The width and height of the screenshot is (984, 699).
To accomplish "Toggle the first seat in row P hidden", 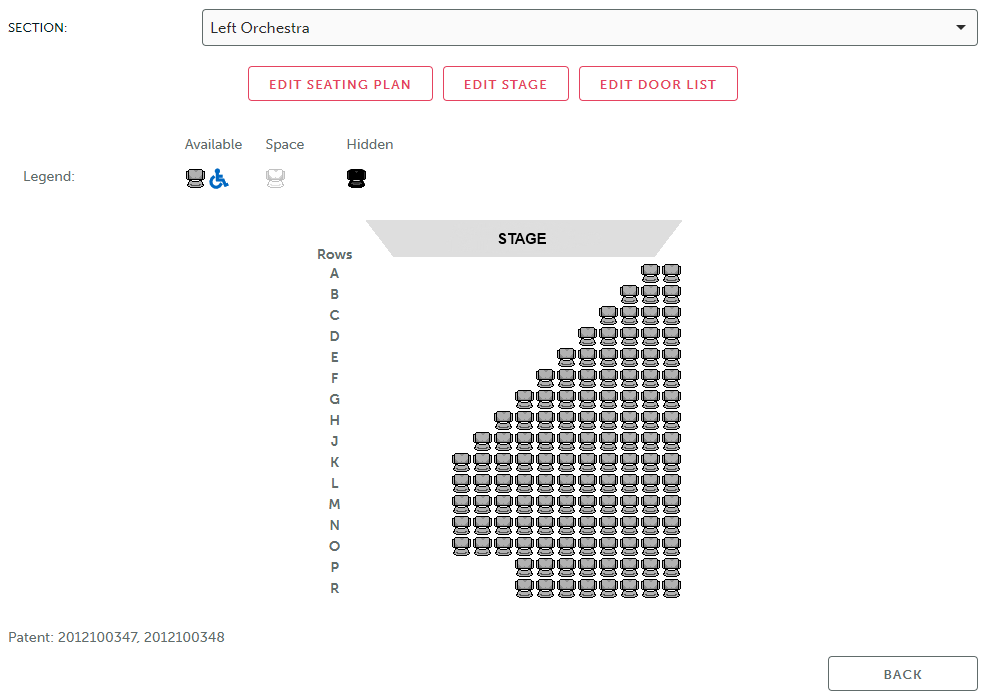I will pos(524,567).
